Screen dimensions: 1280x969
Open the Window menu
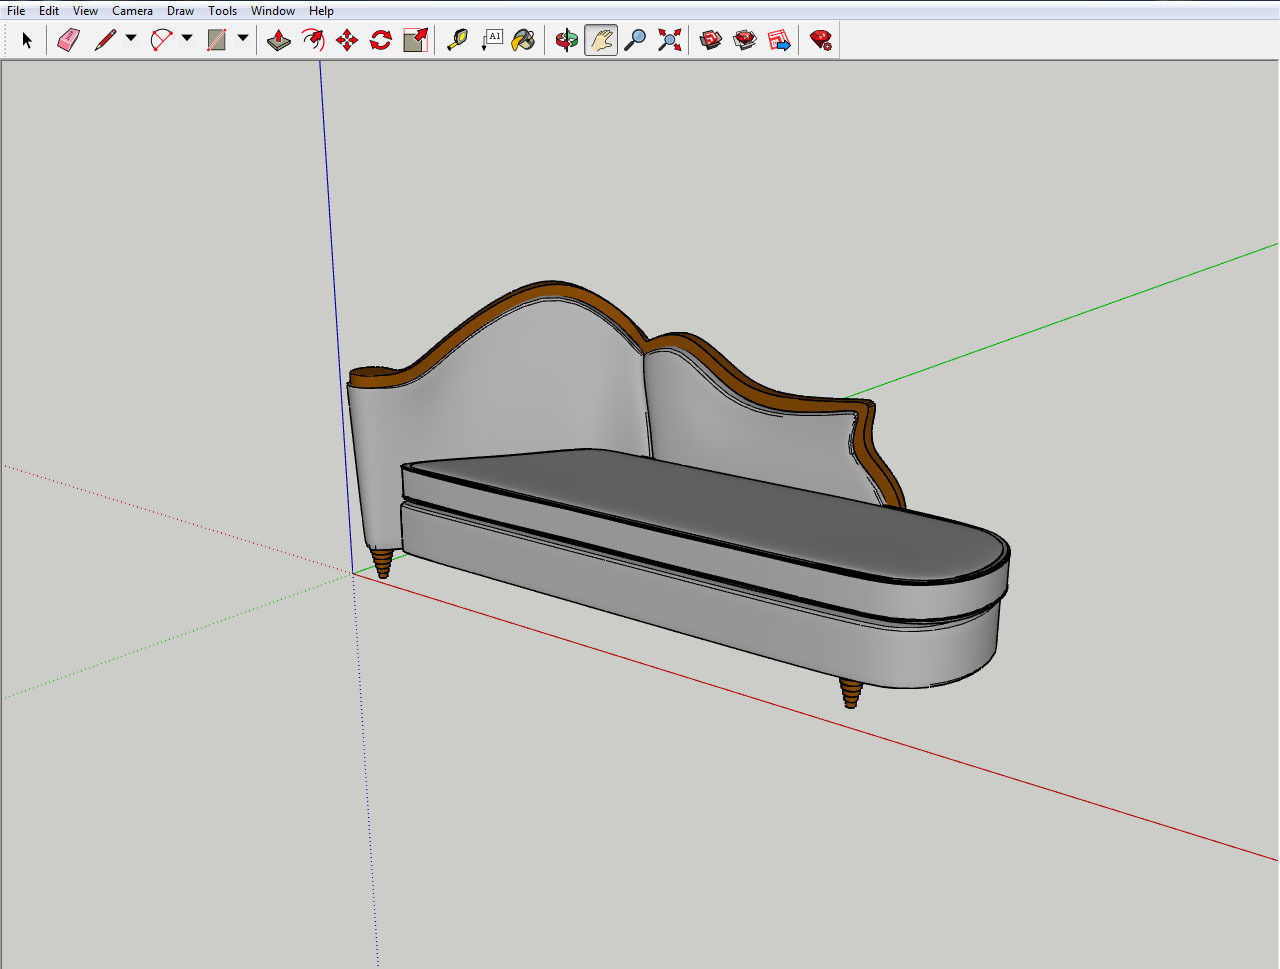coord(273,11)
